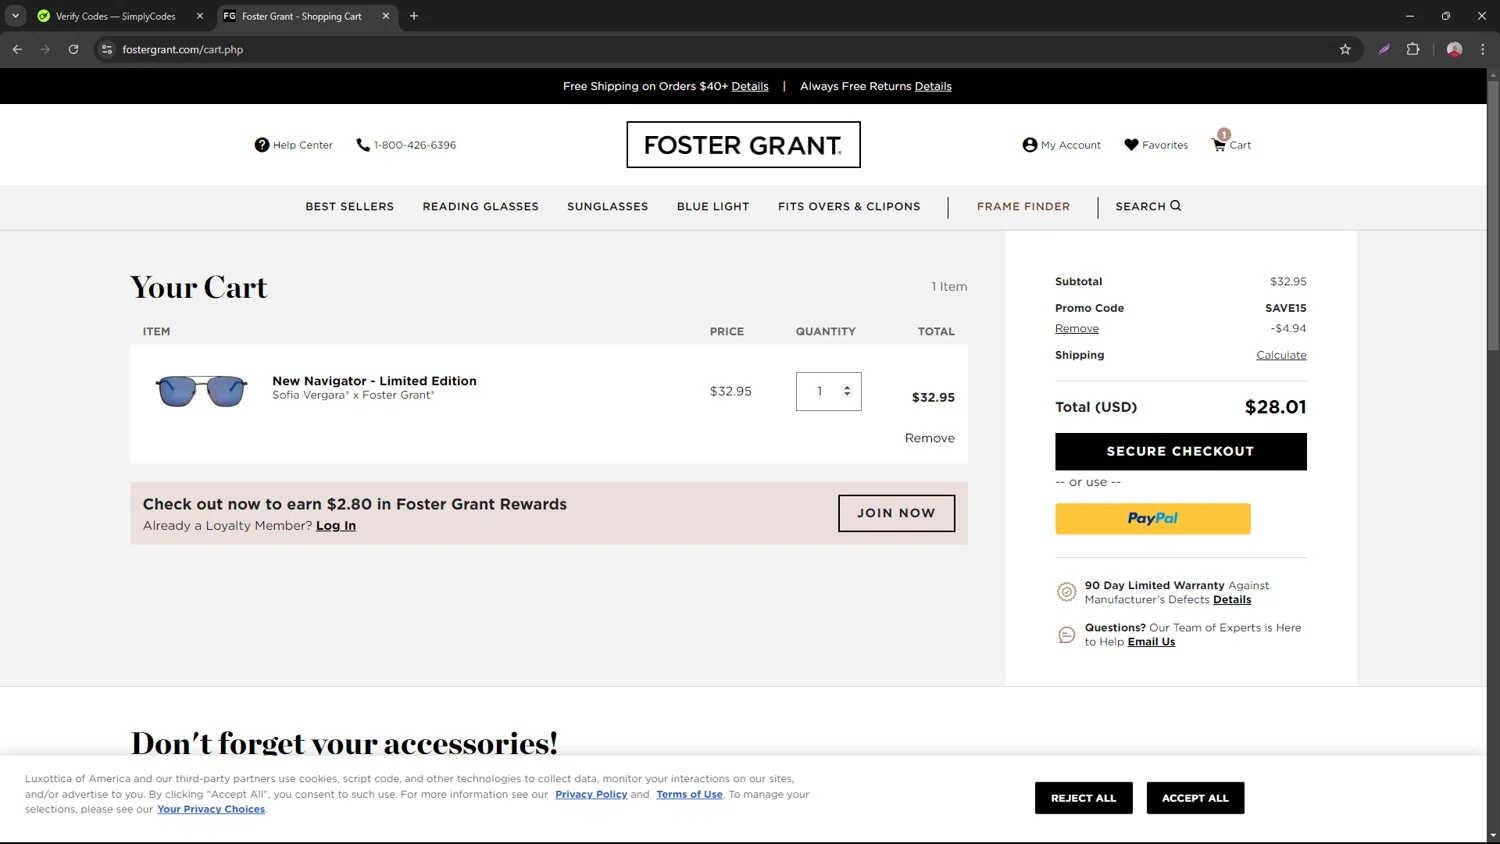The height and width of the screenshot is (844, 1500).
Task: Click Calculate shipping link
Action: click(1281, 355)
